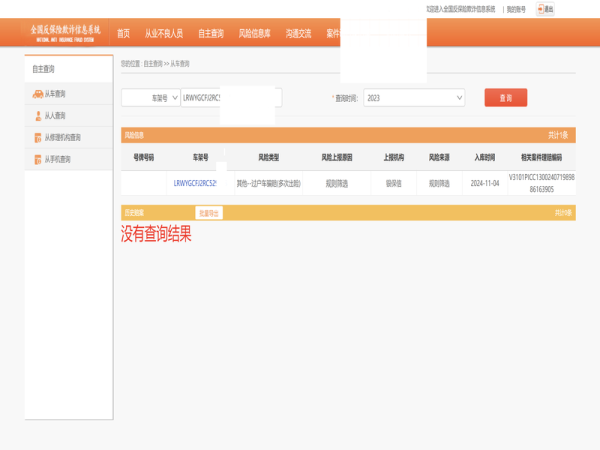This screenshot has height=450, width=600.
Task: Open the 从业不良人员 navigation tab
Action: (164, 34)
